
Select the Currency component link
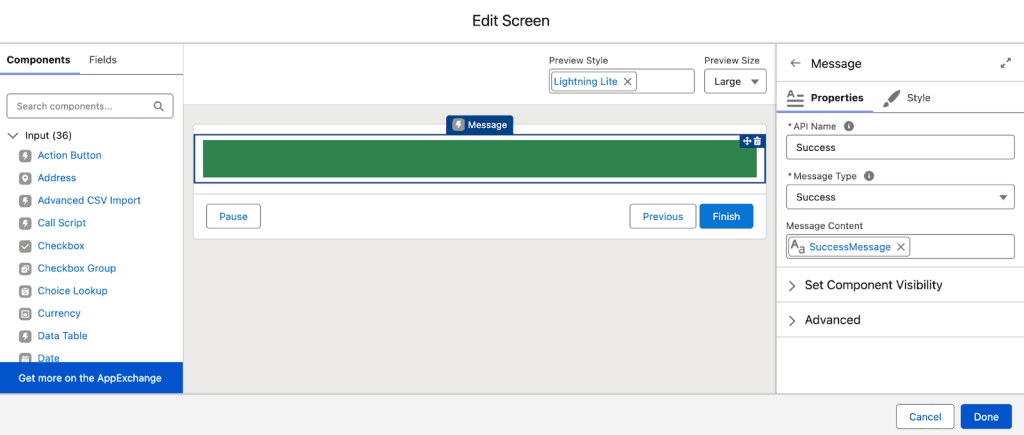[59, 313]
